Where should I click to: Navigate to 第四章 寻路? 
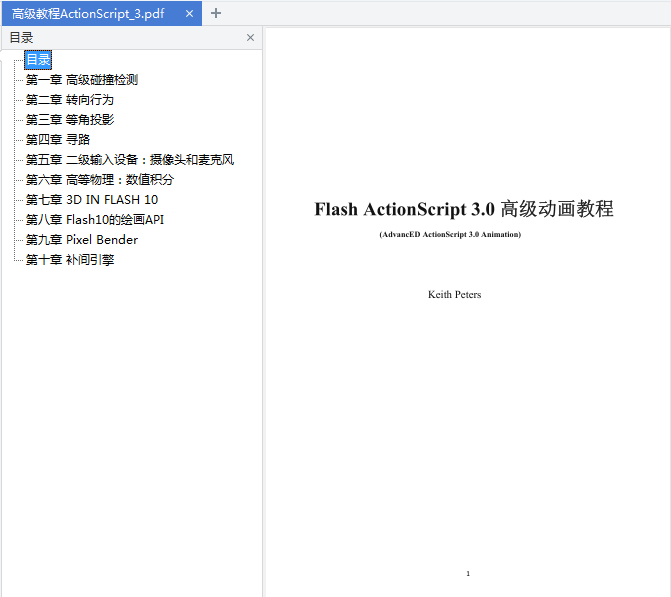click(x=58, y=140)
